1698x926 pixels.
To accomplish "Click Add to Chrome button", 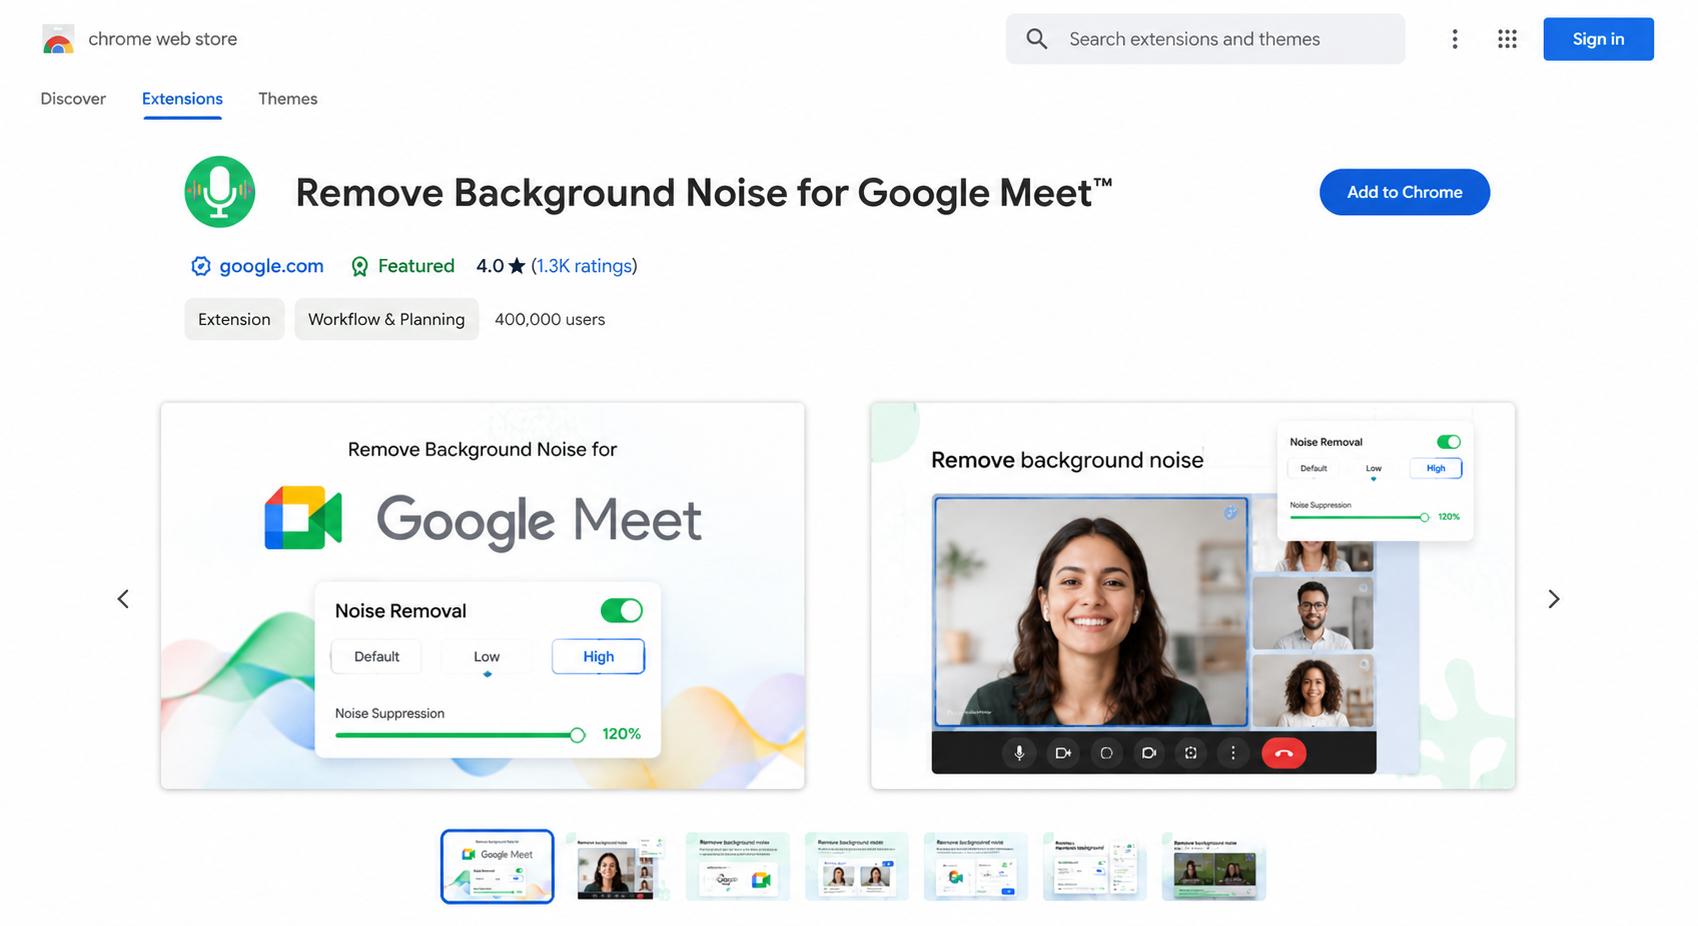I will pos(1404,192).
